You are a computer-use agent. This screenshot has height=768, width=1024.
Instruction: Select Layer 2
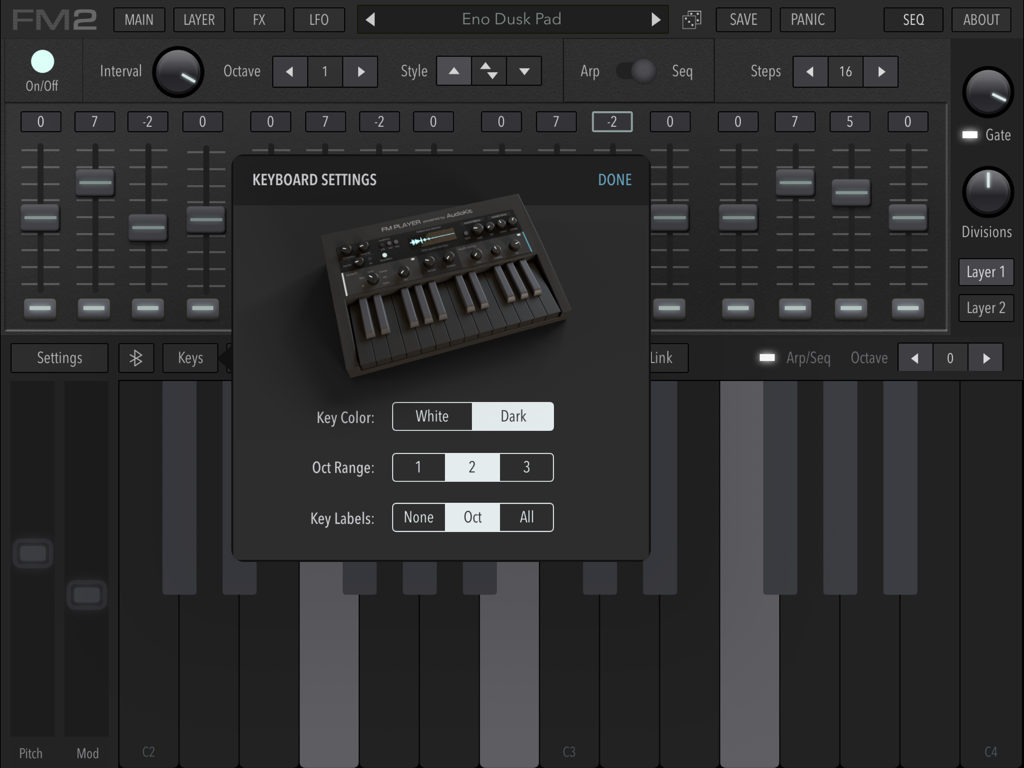click(986, 308)
